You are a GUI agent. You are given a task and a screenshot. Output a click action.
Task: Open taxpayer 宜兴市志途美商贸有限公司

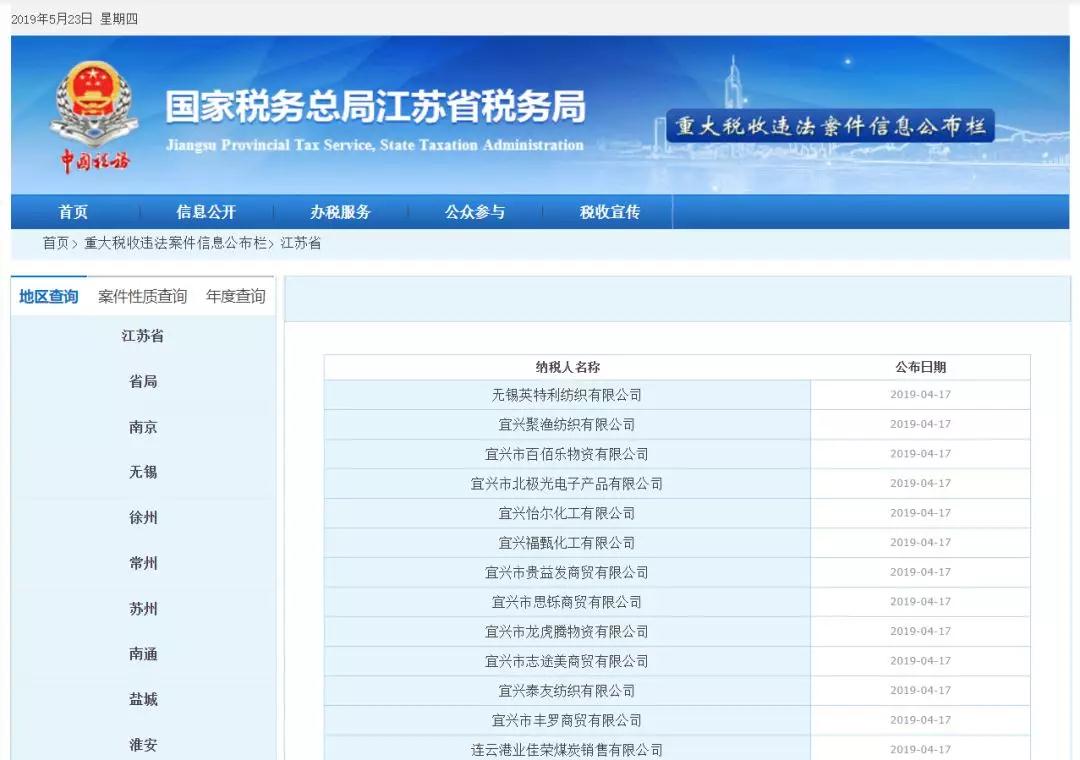[567, 661]
